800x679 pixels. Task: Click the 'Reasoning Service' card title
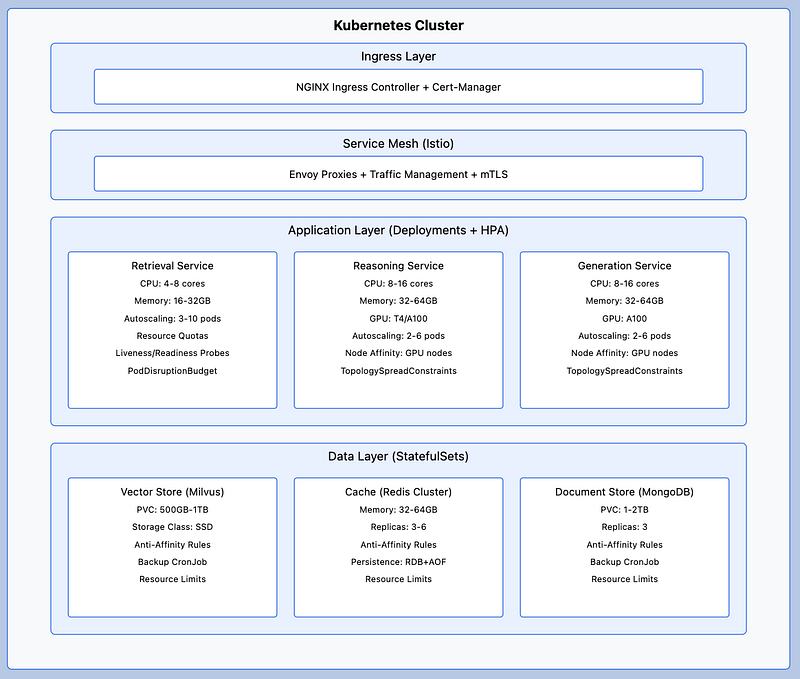(x=398, y=266)
